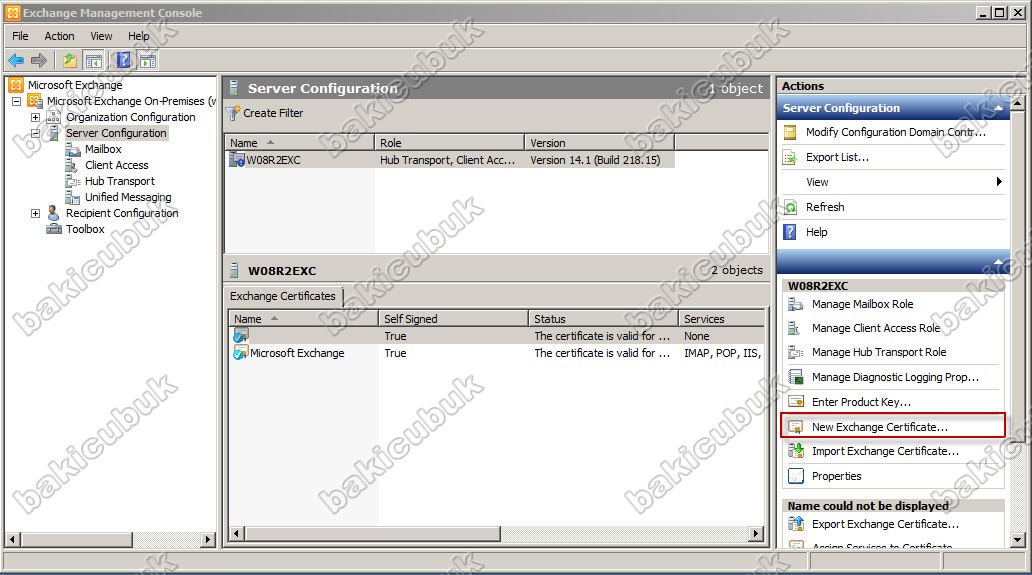Image resolution: width=1032 pixels, height=575 pixels.
Task: Click the Help action in Actions pane
Action: click(x=816, y=232)
